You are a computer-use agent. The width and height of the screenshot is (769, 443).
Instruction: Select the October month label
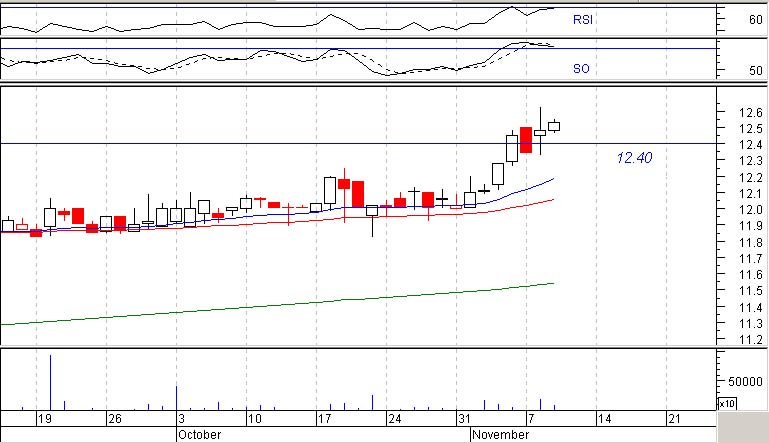coord(199,435)
